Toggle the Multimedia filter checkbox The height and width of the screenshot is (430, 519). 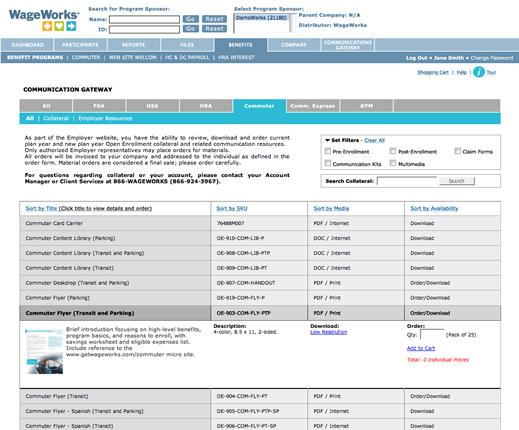(x=393, y=163)
